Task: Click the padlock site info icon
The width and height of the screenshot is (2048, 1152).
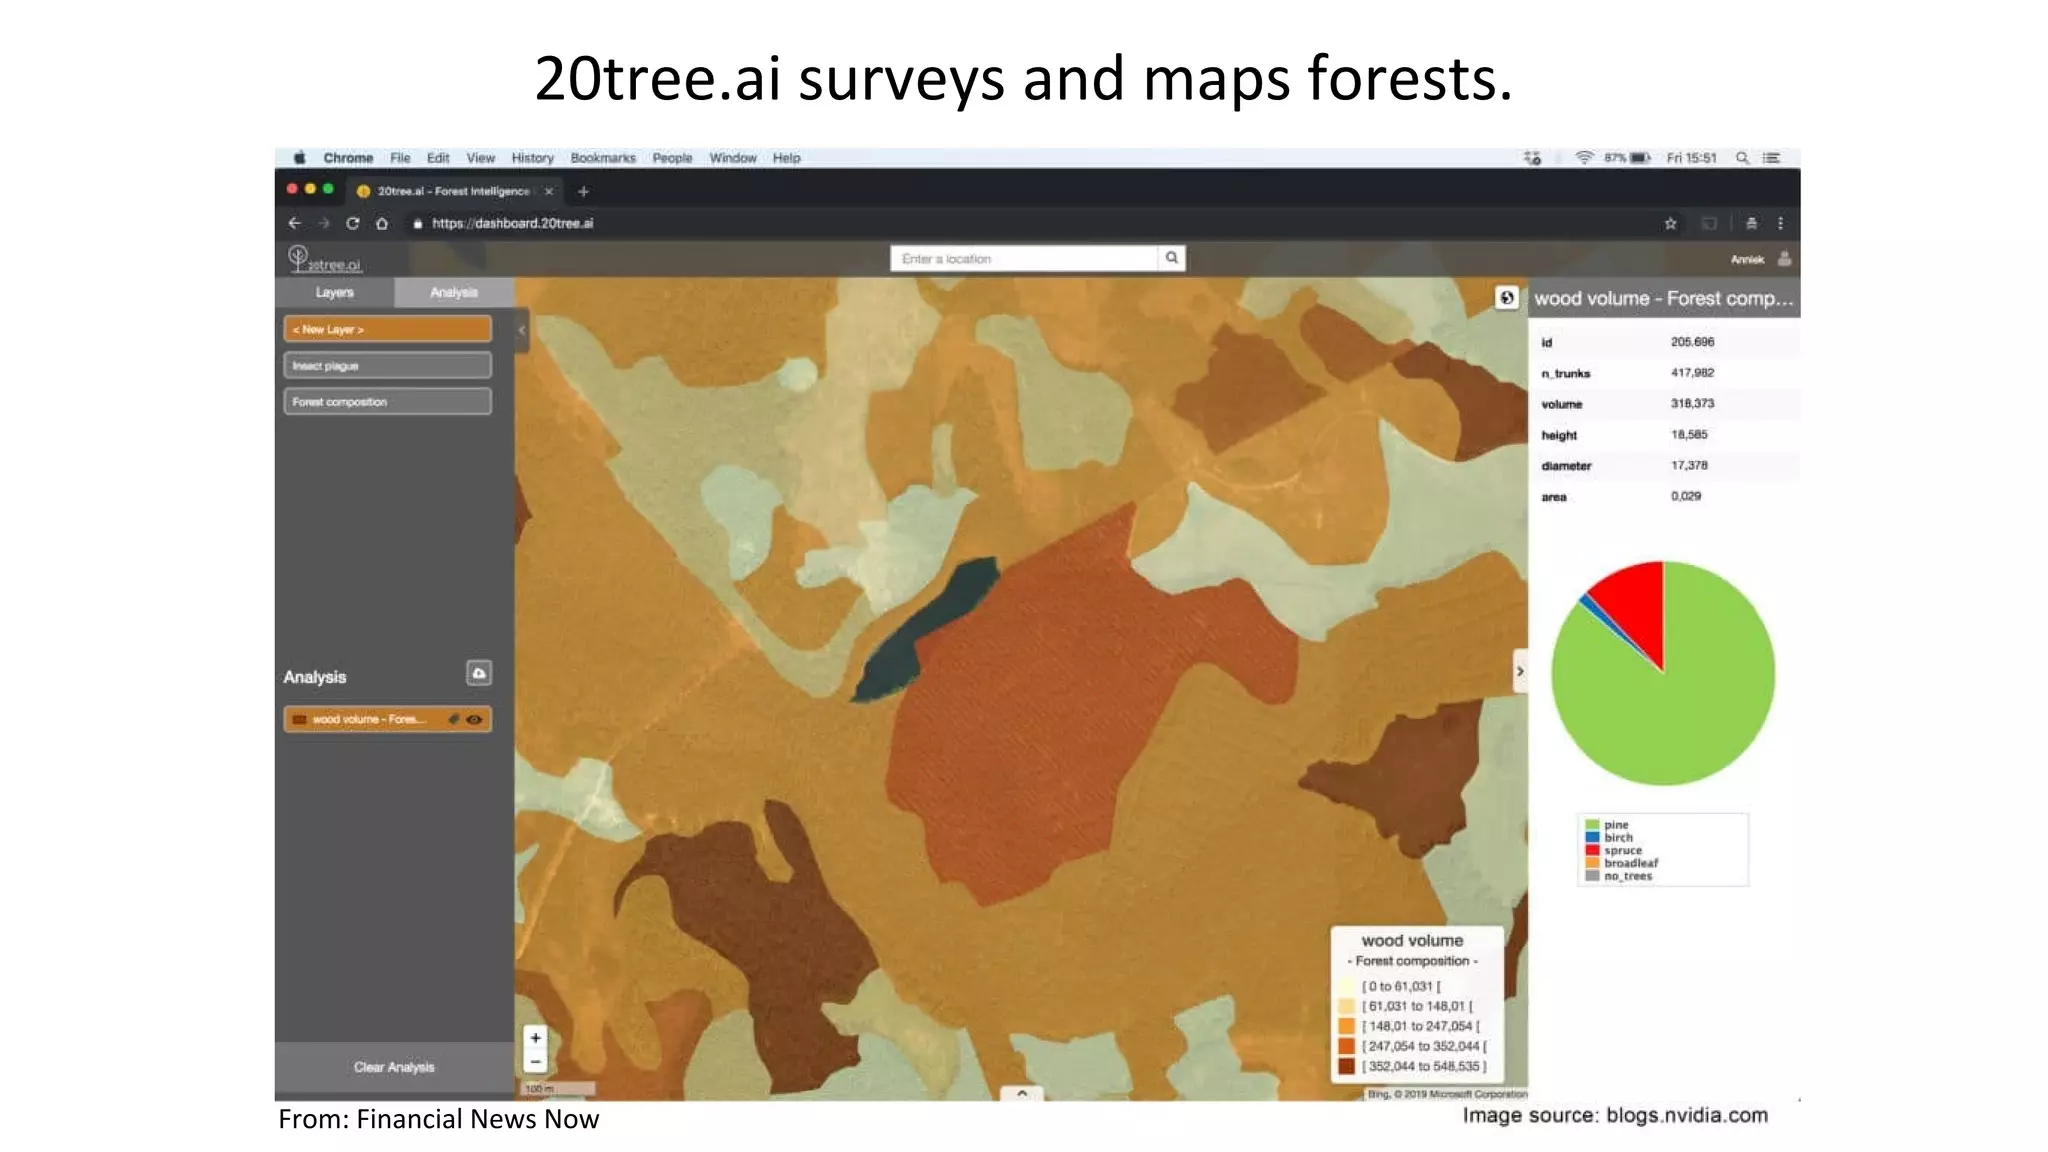Action: (x=418, y=224)
